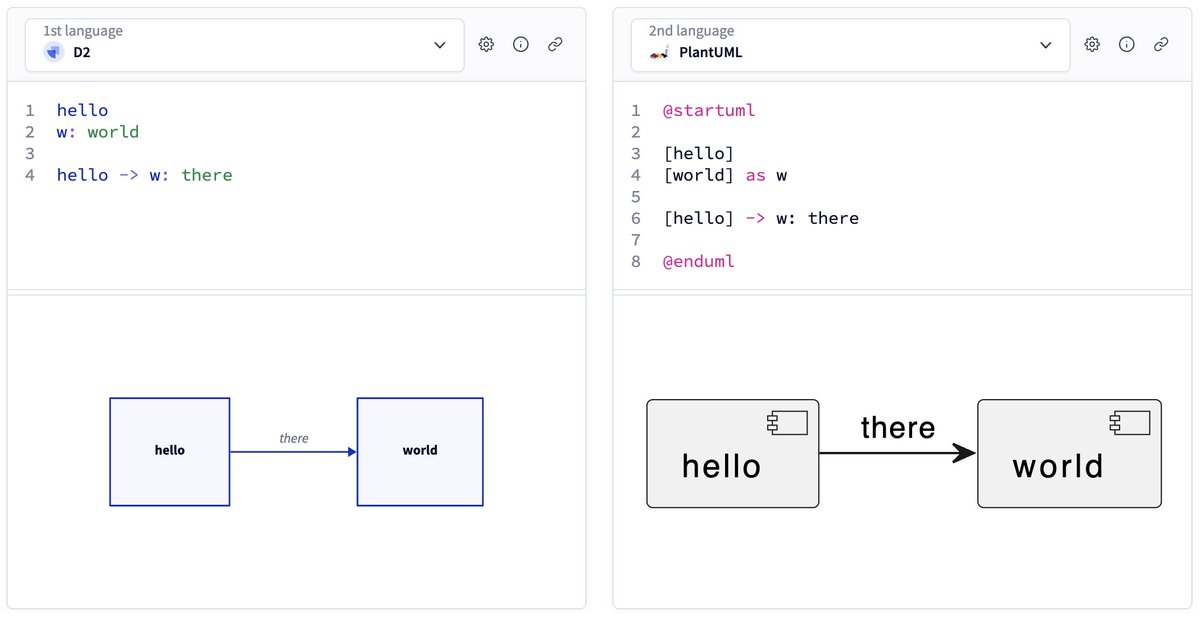
Task: Select 'hello' component in PlantUML diagram
Action: [733, 453]
